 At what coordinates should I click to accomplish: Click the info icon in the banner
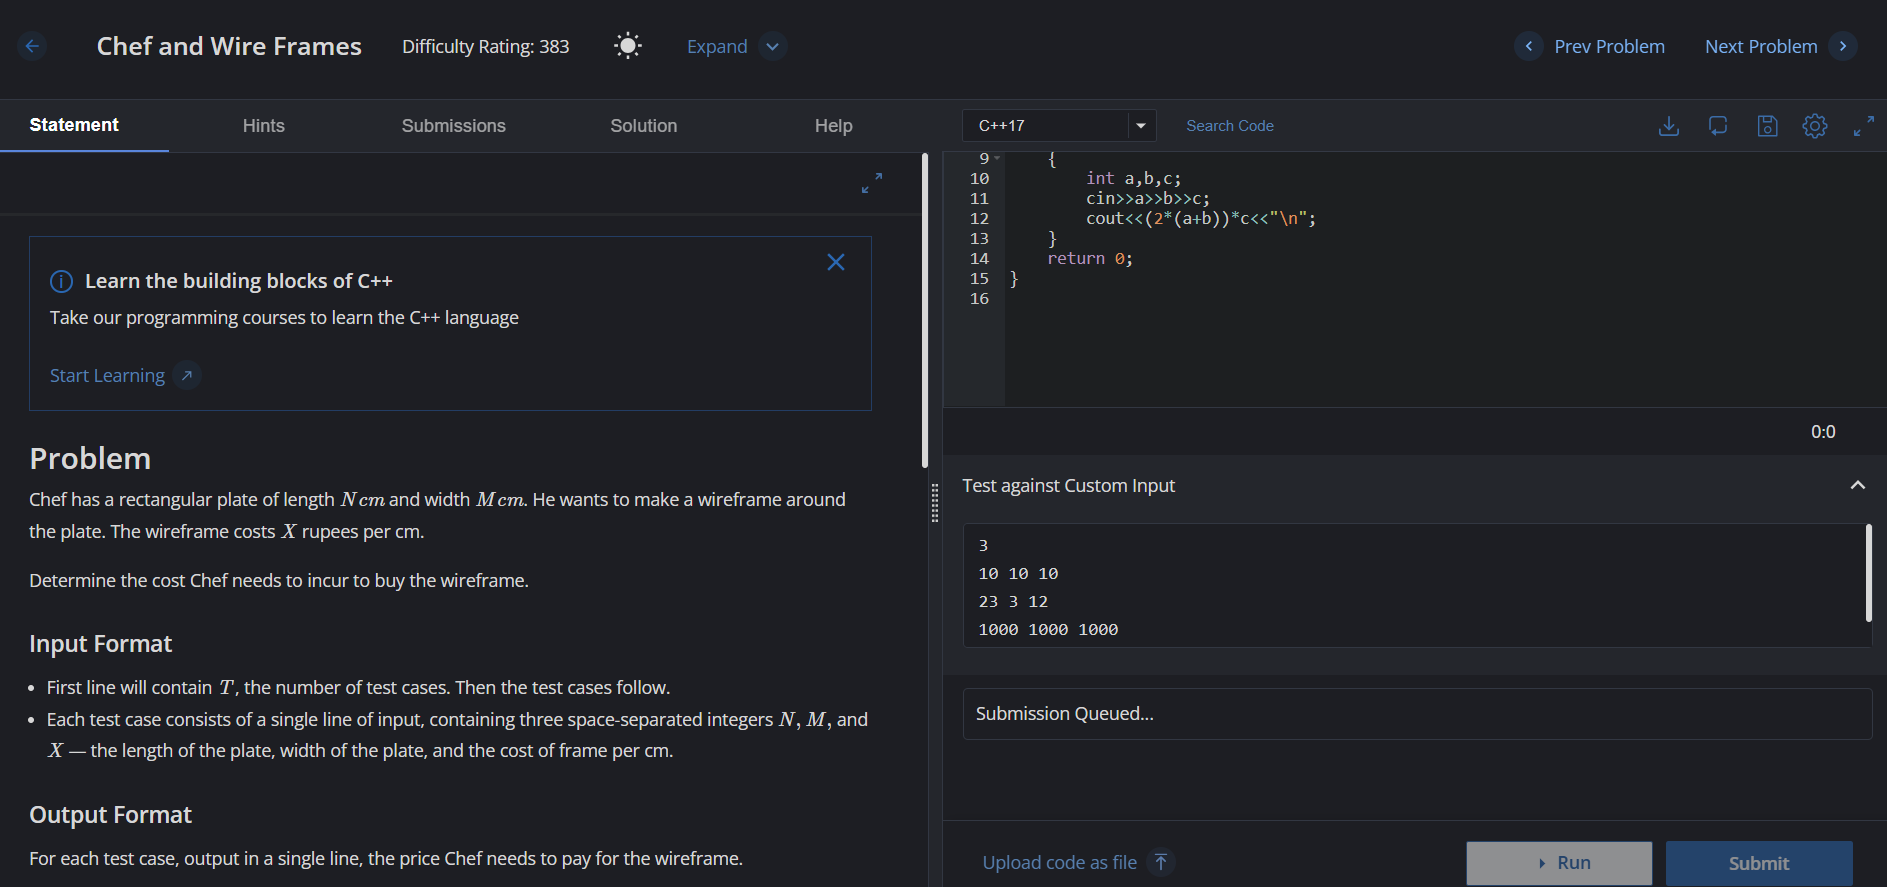pos(61,281)
